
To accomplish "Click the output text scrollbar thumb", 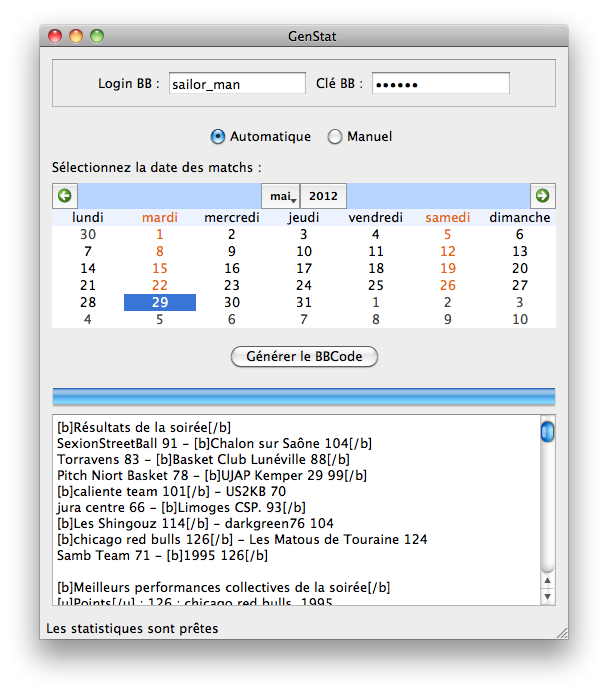I will click(547, 432).
